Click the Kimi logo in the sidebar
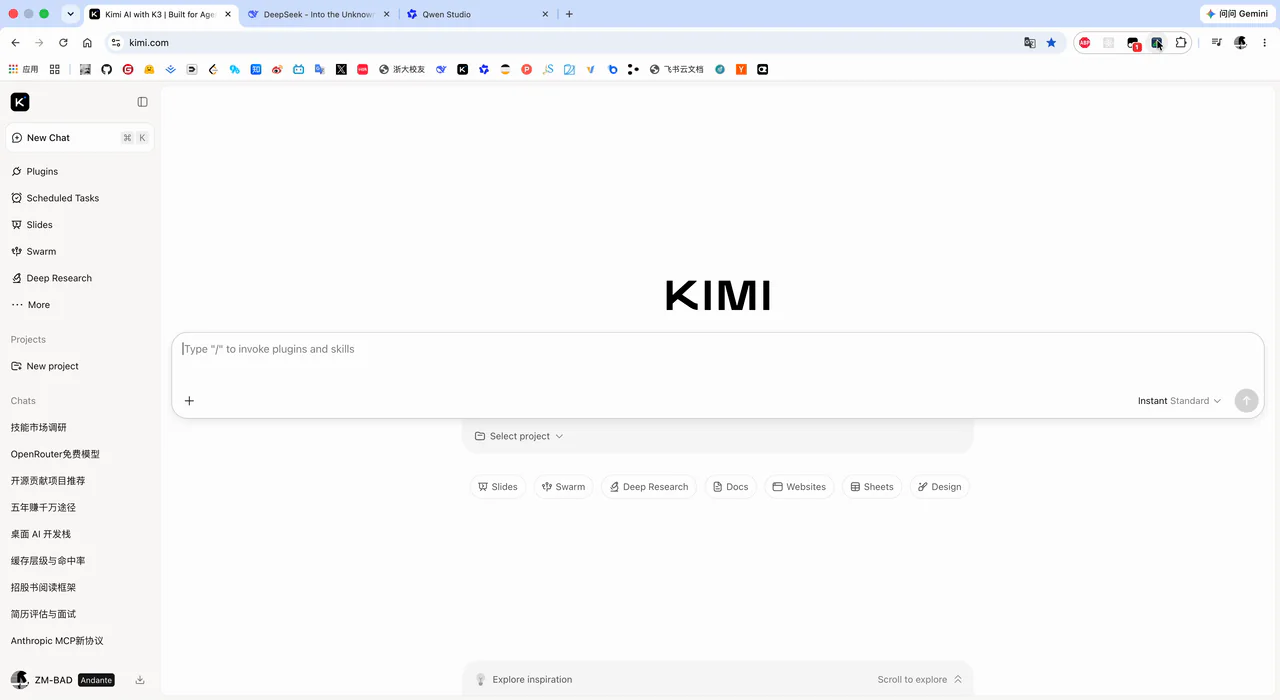The width and height of the screenshot is (1280, 700). [x=20, y=102]
